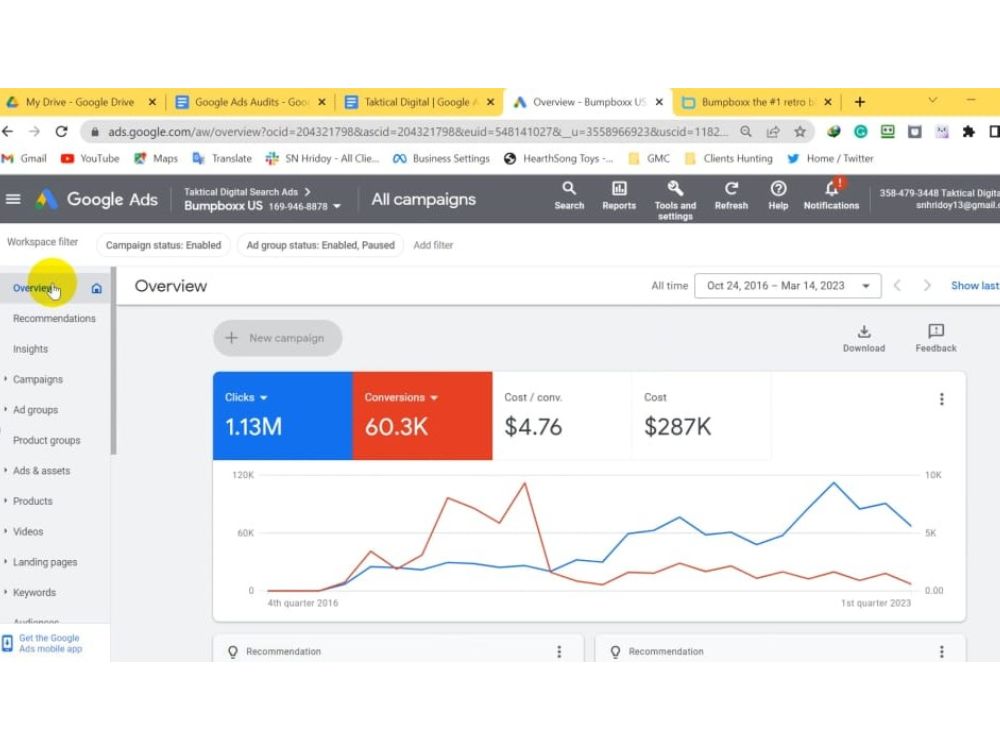Image resolution: width=1000 pixels, height=750 pixels.
Task: Open the three-dot menu of metrics card
Action: [941, 399]
